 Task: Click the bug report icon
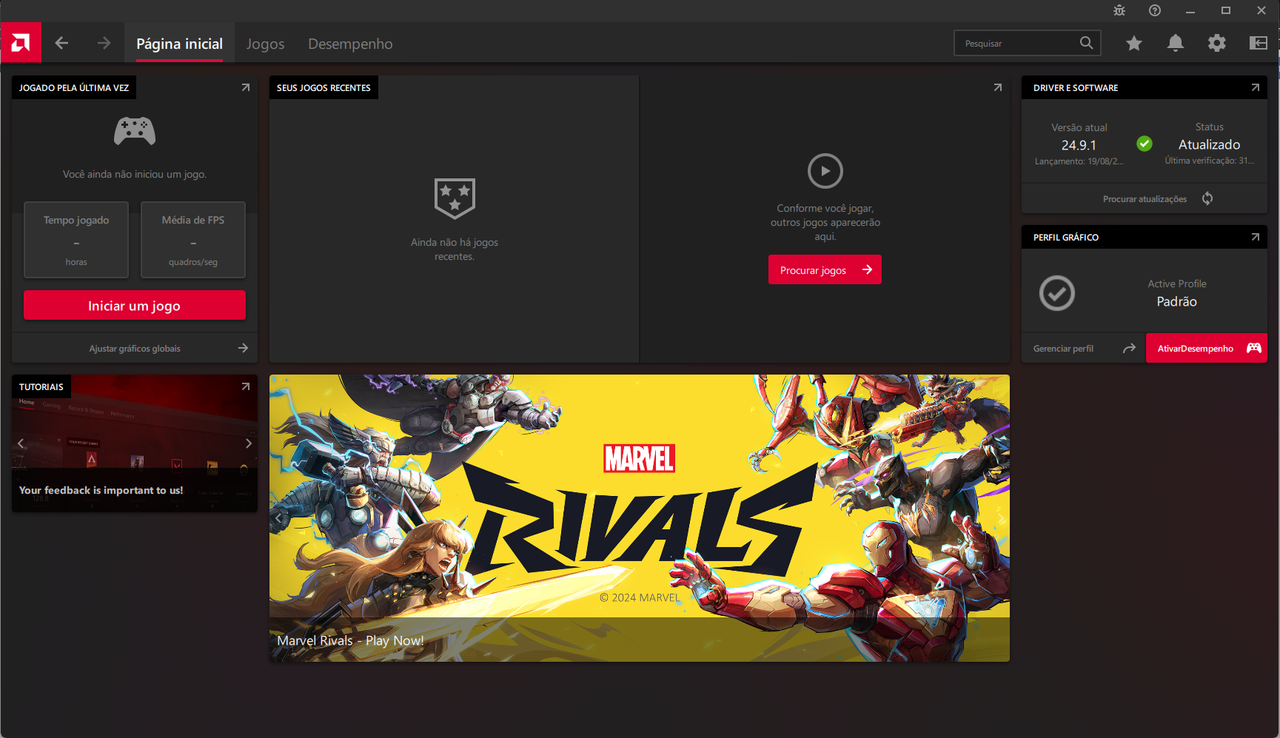pos(1119,10)
